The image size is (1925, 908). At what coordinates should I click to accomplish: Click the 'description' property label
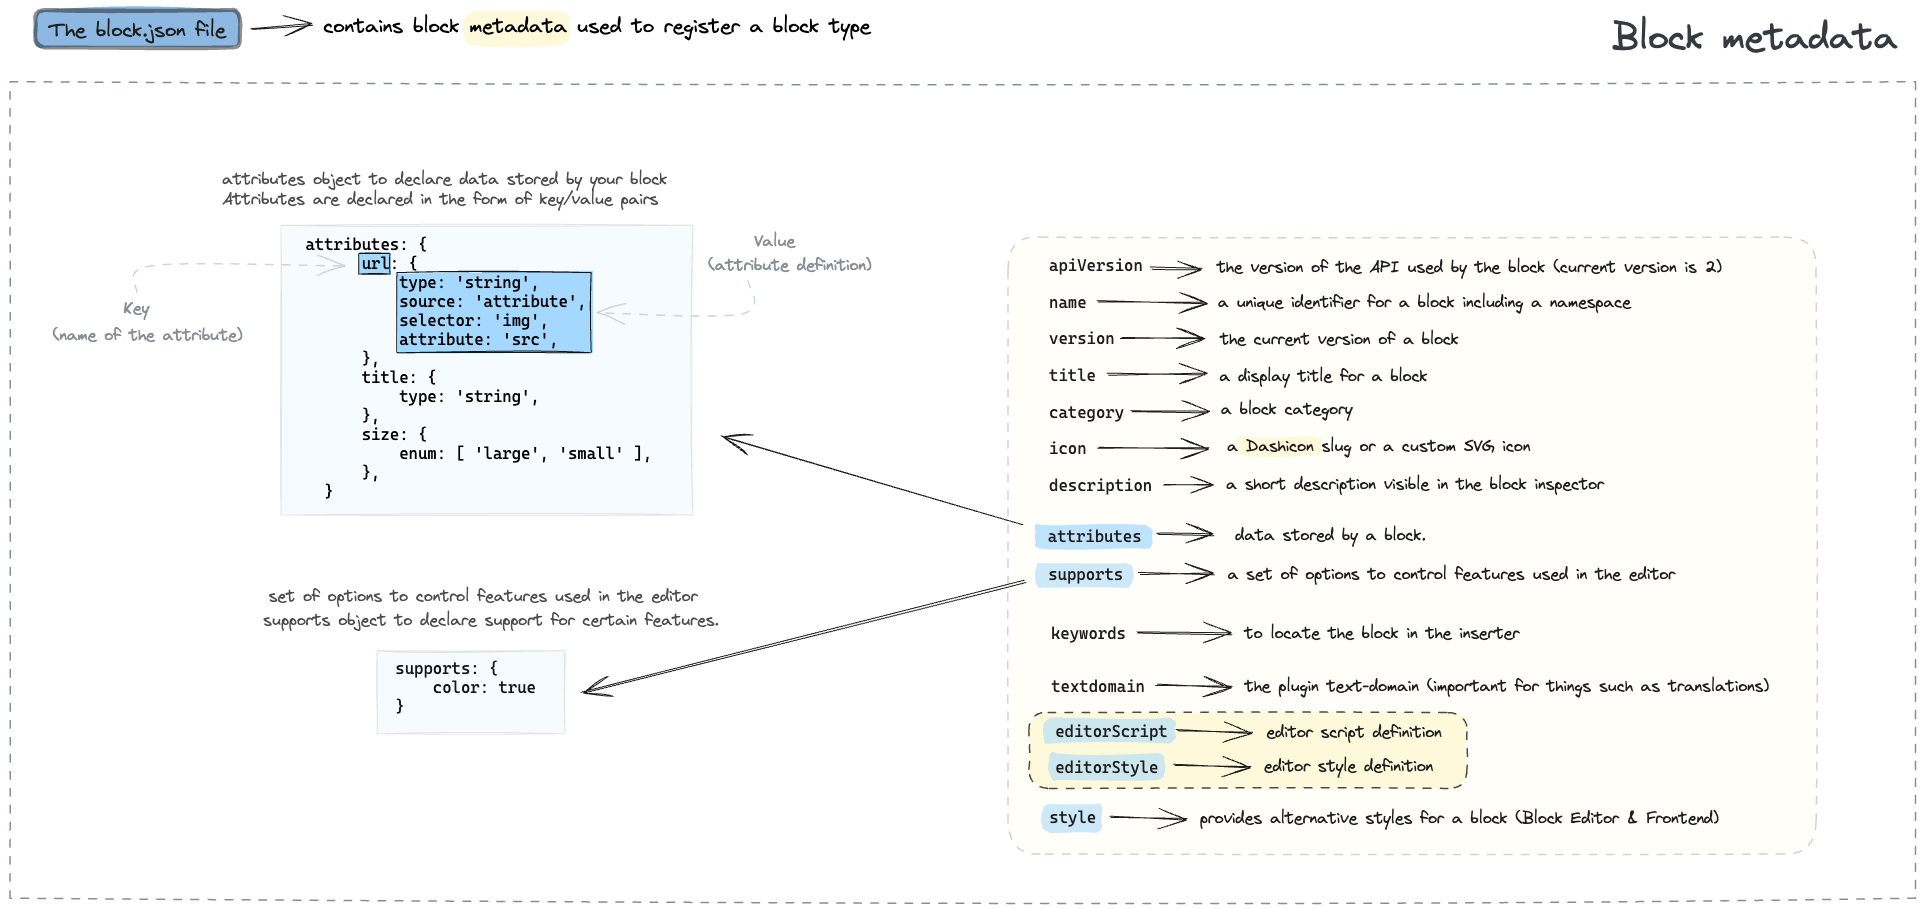[1100, 486]
